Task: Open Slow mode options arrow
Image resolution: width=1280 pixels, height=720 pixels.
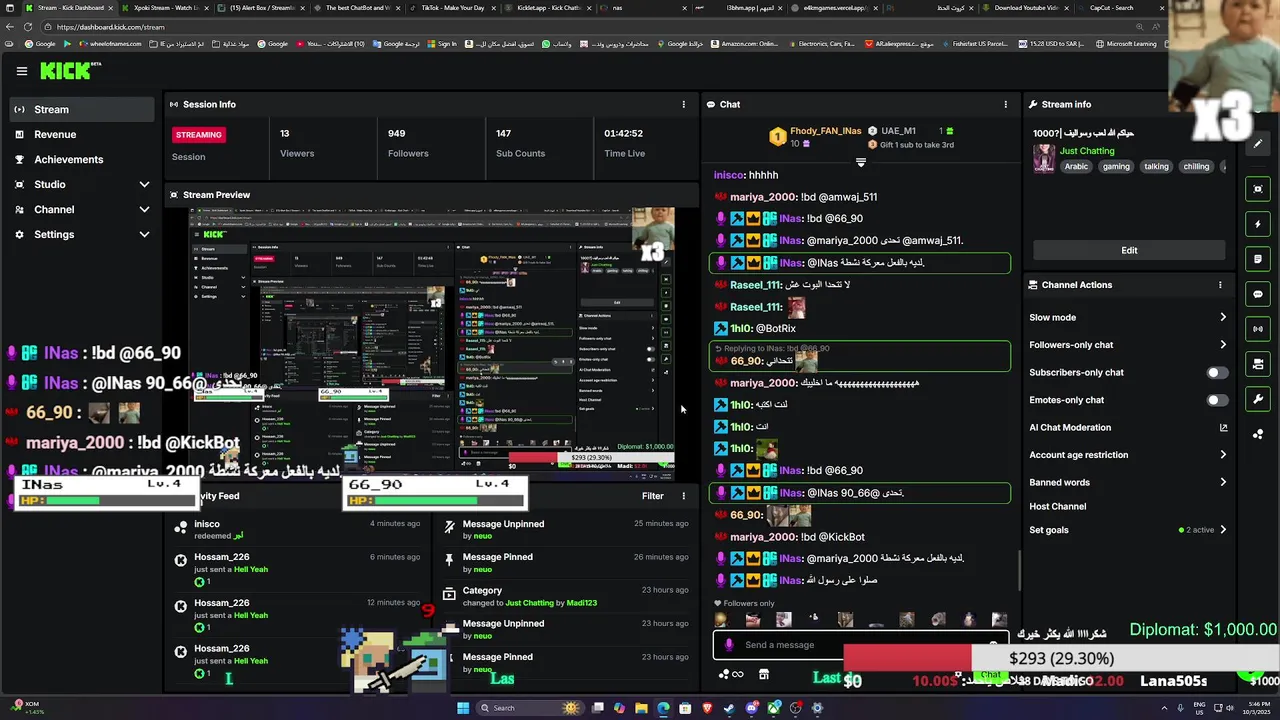Action: tap(1223, 318)
